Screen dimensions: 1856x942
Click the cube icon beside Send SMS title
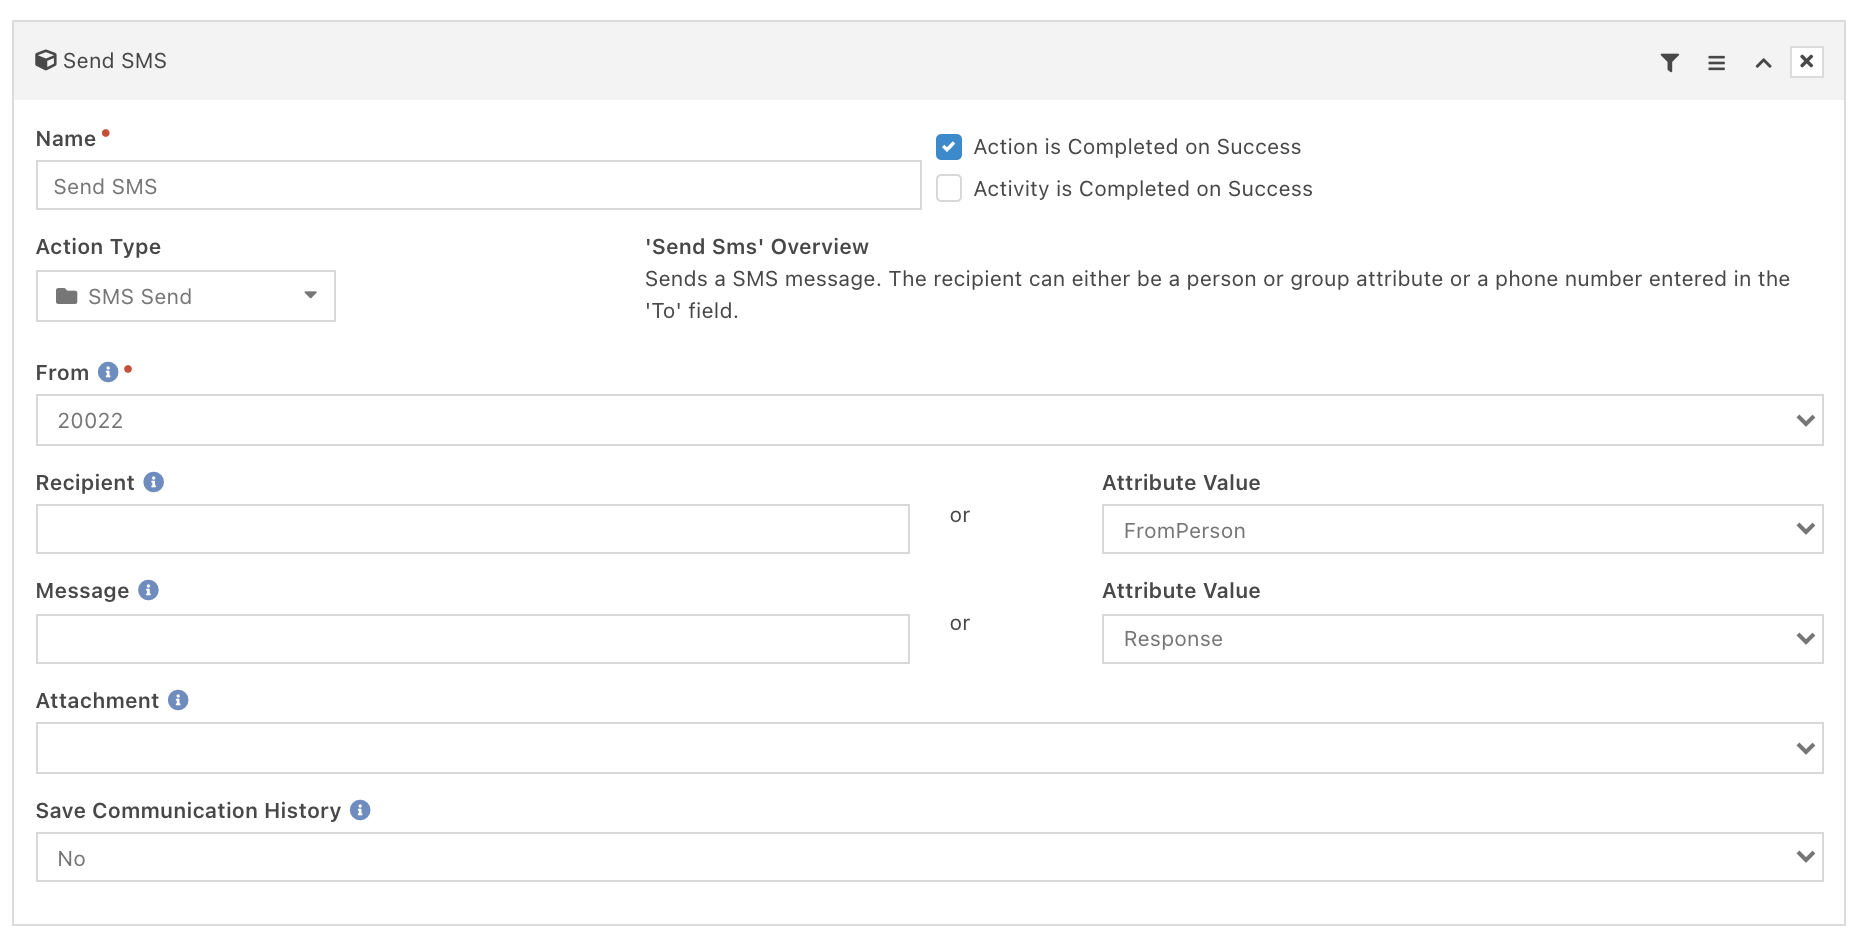pos(46,61)
